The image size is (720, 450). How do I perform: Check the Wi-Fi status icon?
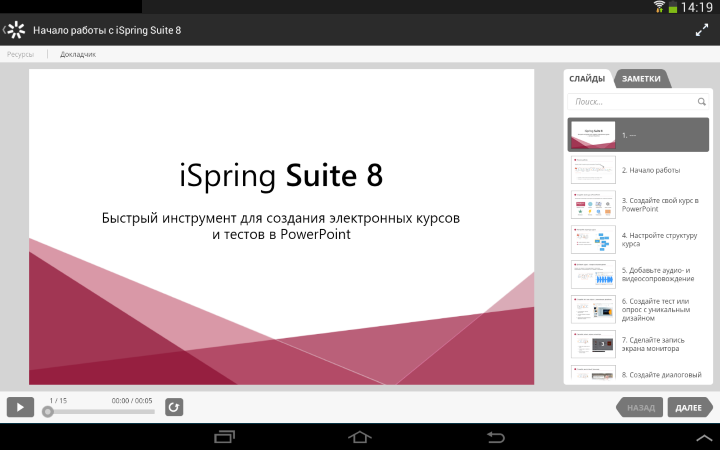pyautogui.click(x=659, y=6)
